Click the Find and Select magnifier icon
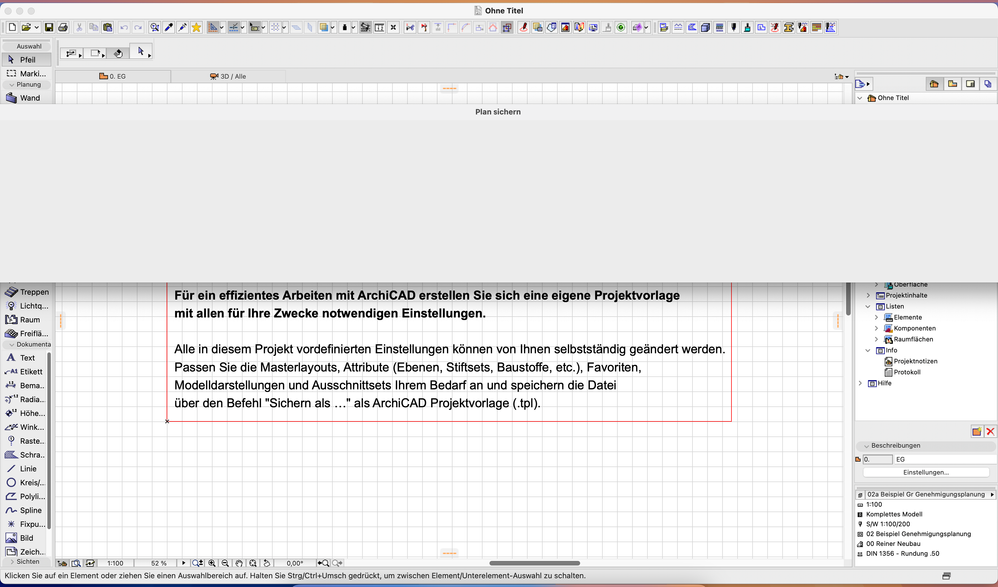998x587 pixels. 155,27
